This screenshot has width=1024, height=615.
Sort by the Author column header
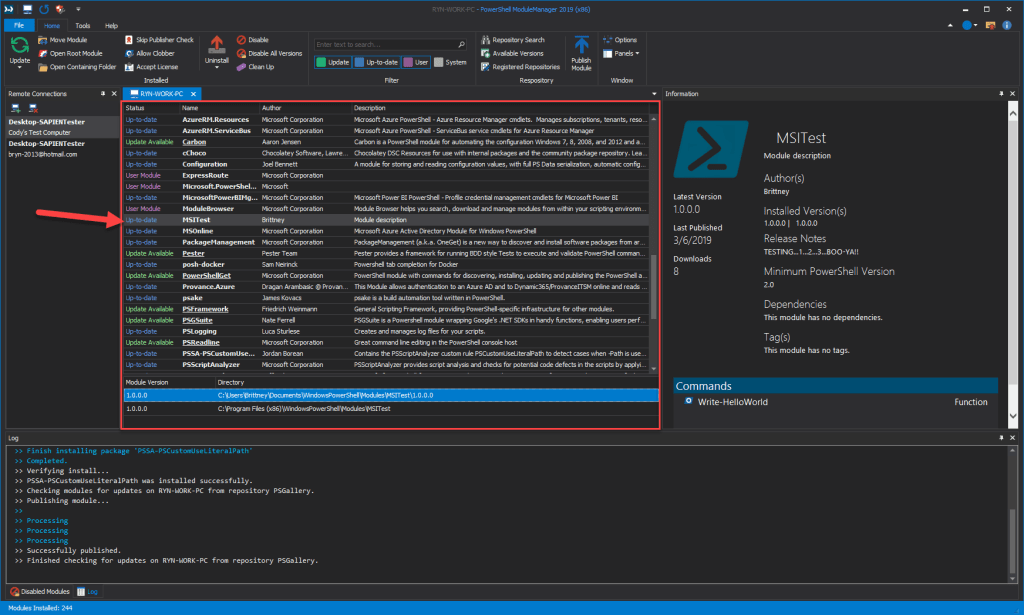pyautogui.click(x=272, y=108)
